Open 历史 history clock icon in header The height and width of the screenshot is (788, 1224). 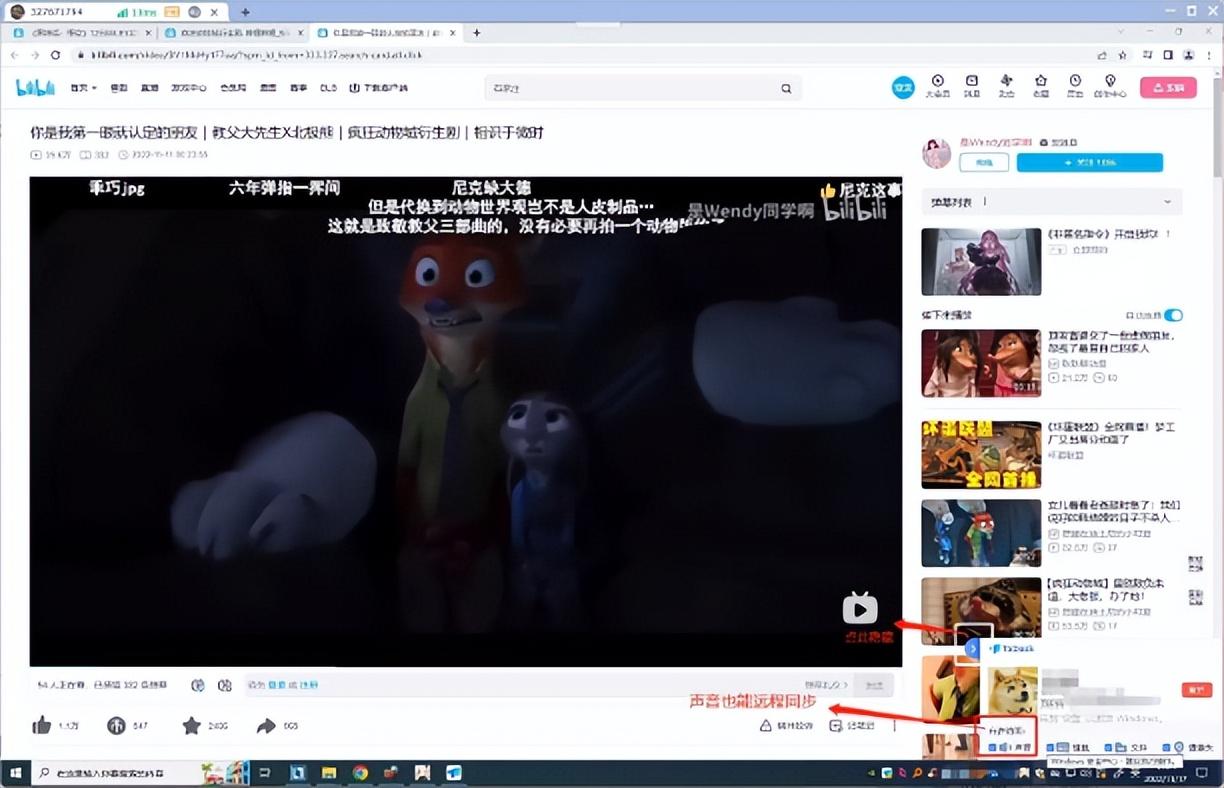click(x=1075, y=86)
